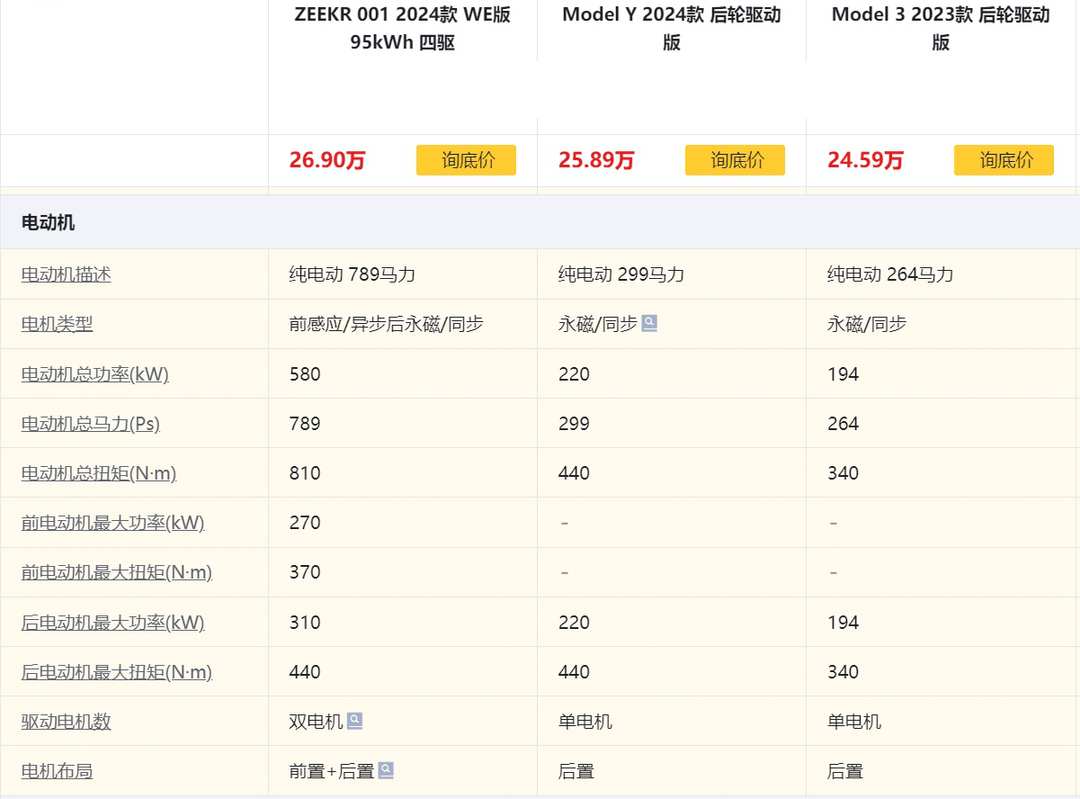This screenshot has height=799, width=1080.
Task: Select 194 in the 电动机总功率 row
Action: (x=843, y=374)
